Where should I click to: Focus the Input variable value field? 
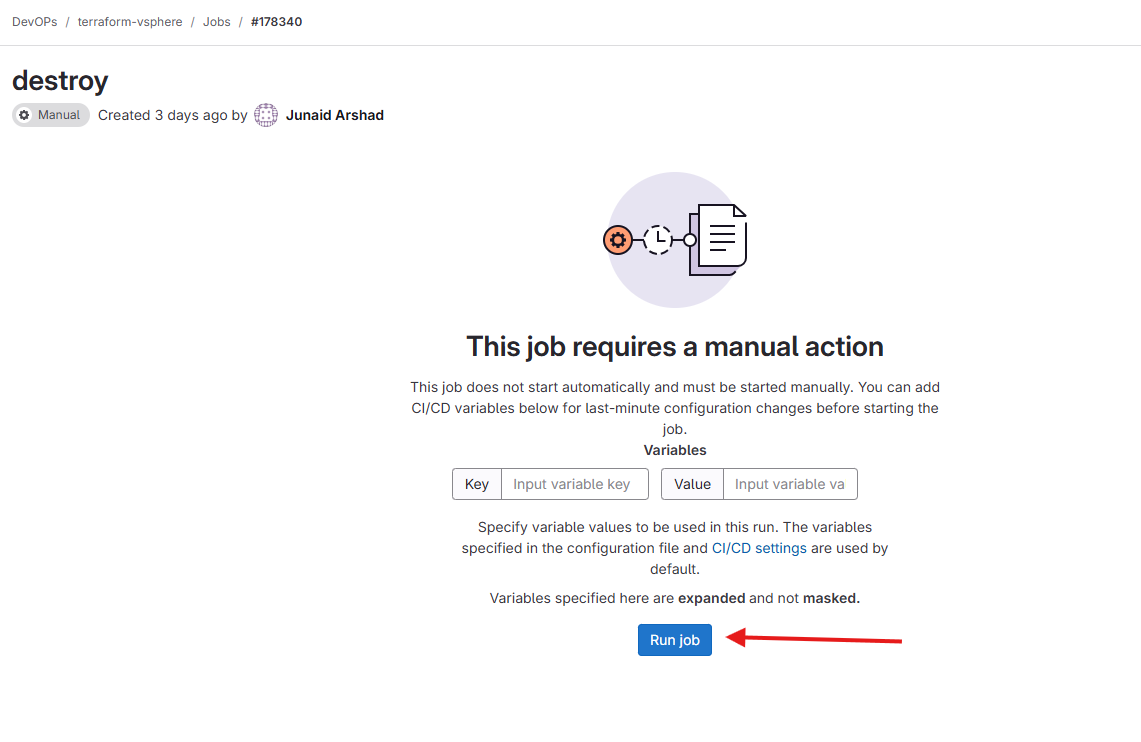pos(789,484)
